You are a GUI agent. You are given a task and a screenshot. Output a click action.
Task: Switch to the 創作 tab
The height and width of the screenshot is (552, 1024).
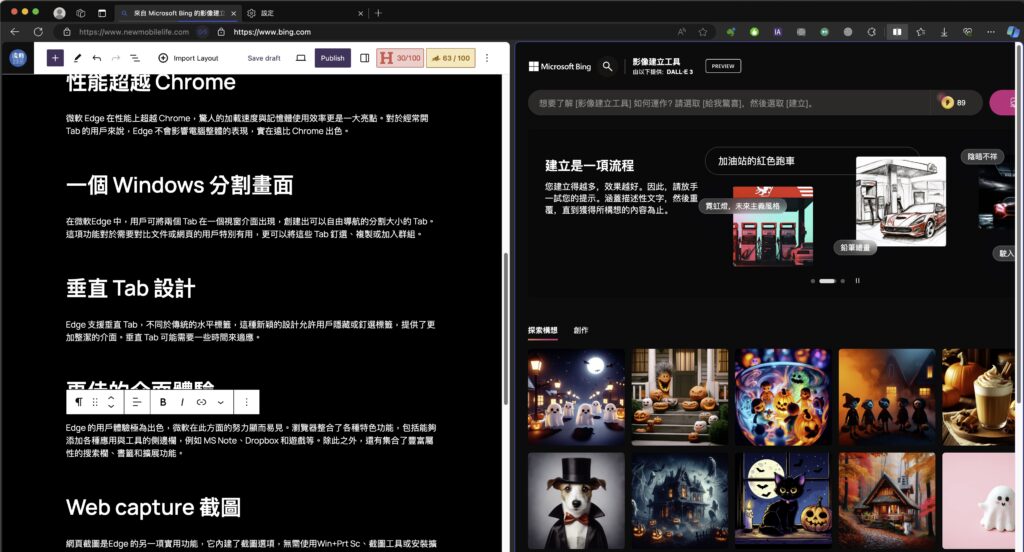(x=581, y=330)
